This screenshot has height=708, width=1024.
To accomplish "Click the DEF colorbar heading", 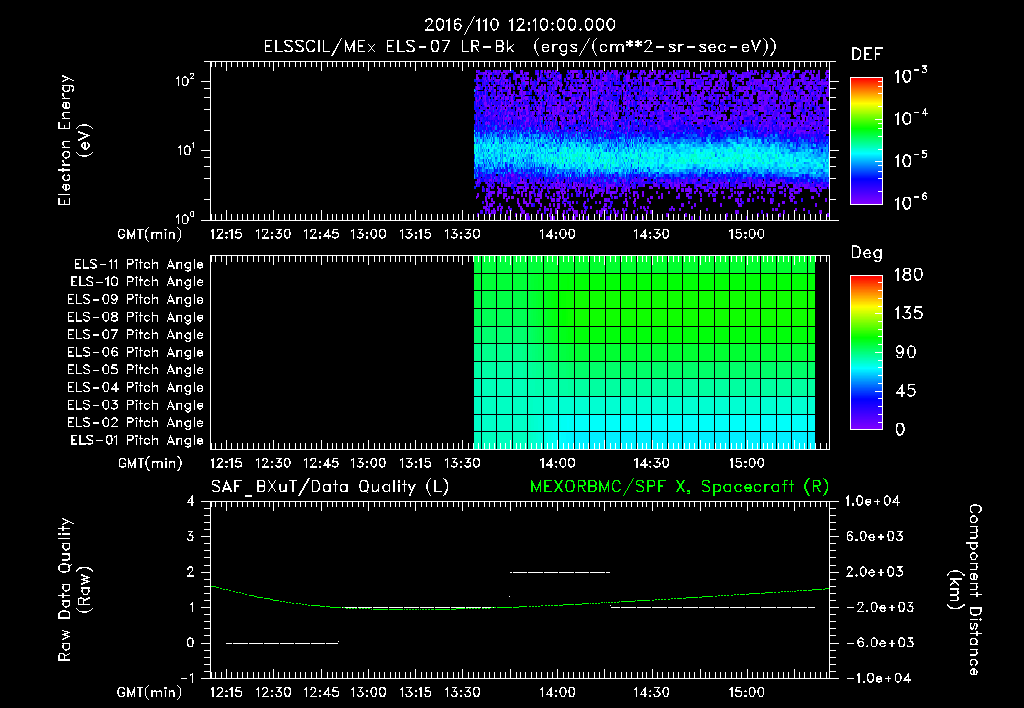I will pyautogui.click(x=866, y=55).
